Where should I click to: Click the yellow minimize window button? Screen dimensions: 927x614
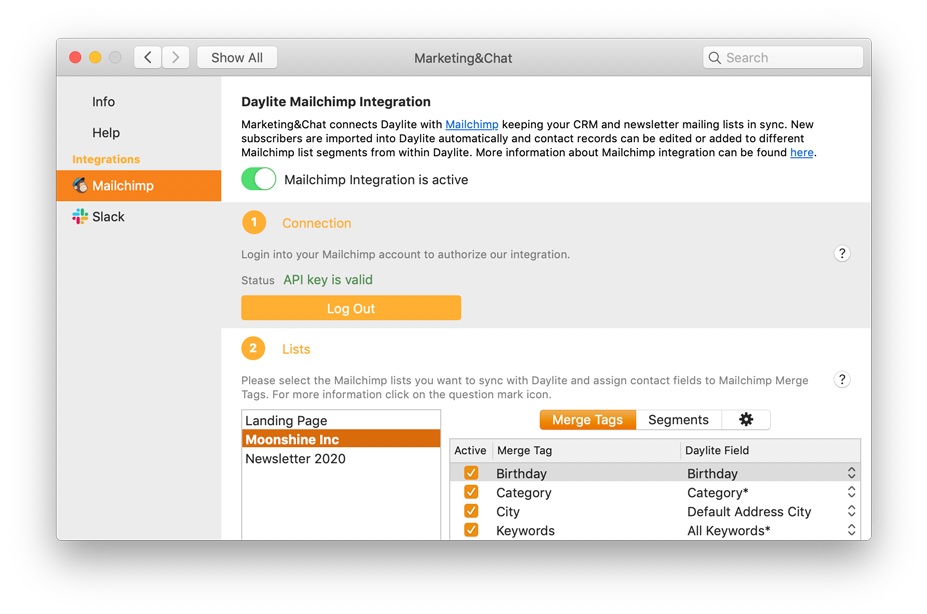95,57
